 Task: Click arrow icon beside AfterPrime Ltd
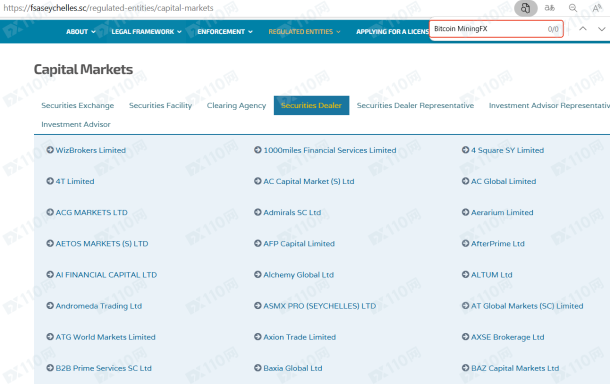(x=465, y=243)
